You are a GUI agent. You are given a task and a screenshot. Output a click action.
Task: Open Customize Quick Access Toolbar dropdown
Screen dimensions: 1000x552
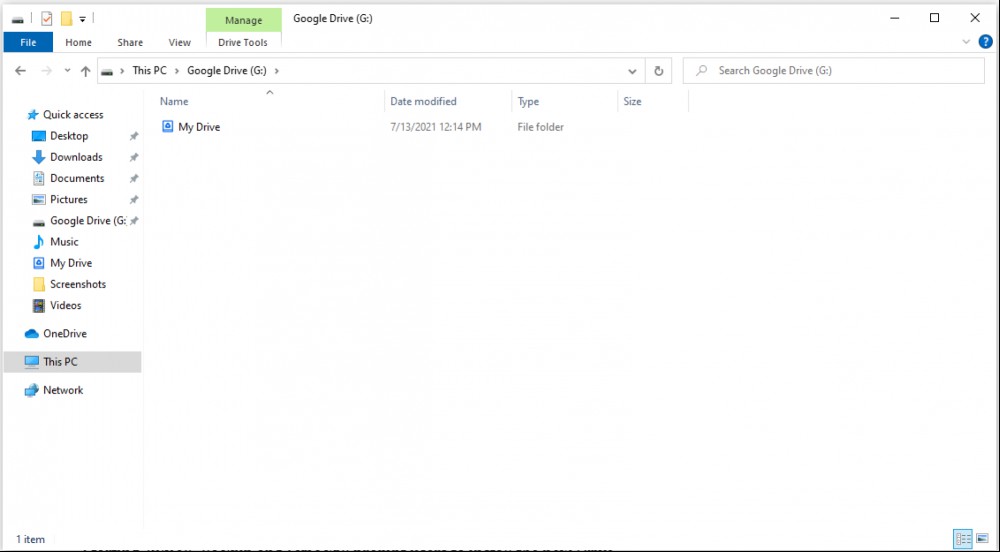coord(82,20)
